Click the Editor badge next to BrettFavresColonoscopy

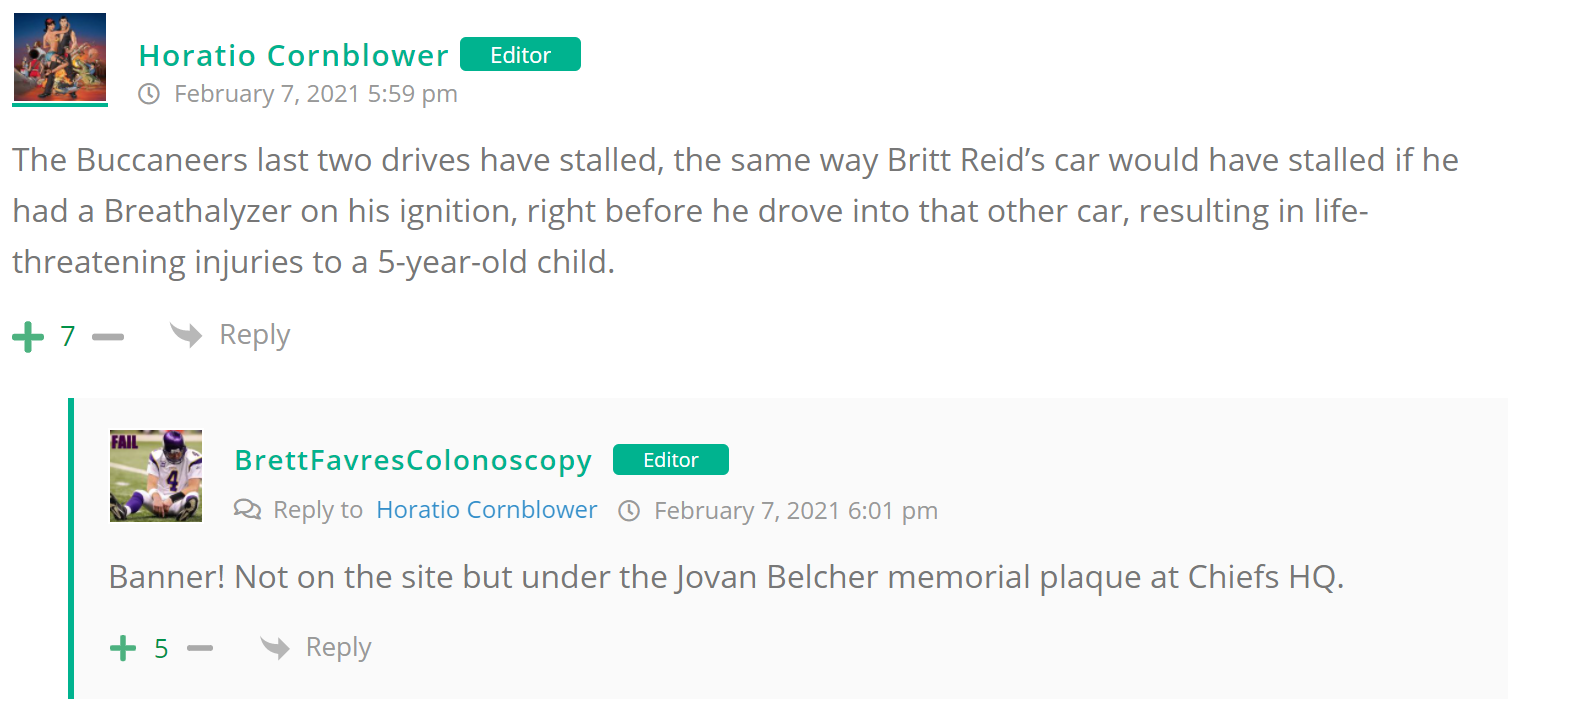pos(670,460)
